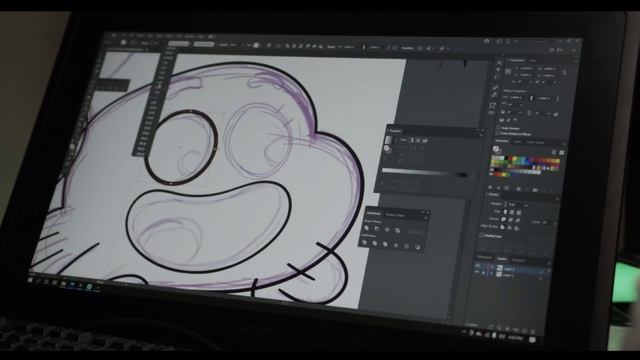Viewport: 640px width, 360px height.
Task: Toggle visibility of Layer 1
Action: click(x=478, y=272)
